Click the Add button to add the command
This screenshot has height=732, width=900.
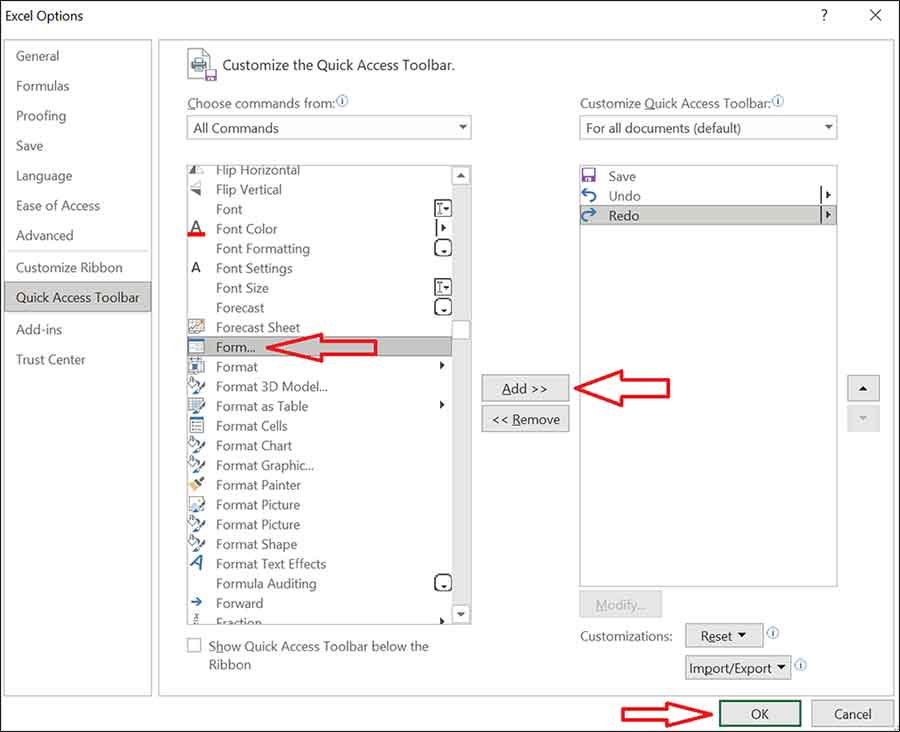[x=525, y=388]
